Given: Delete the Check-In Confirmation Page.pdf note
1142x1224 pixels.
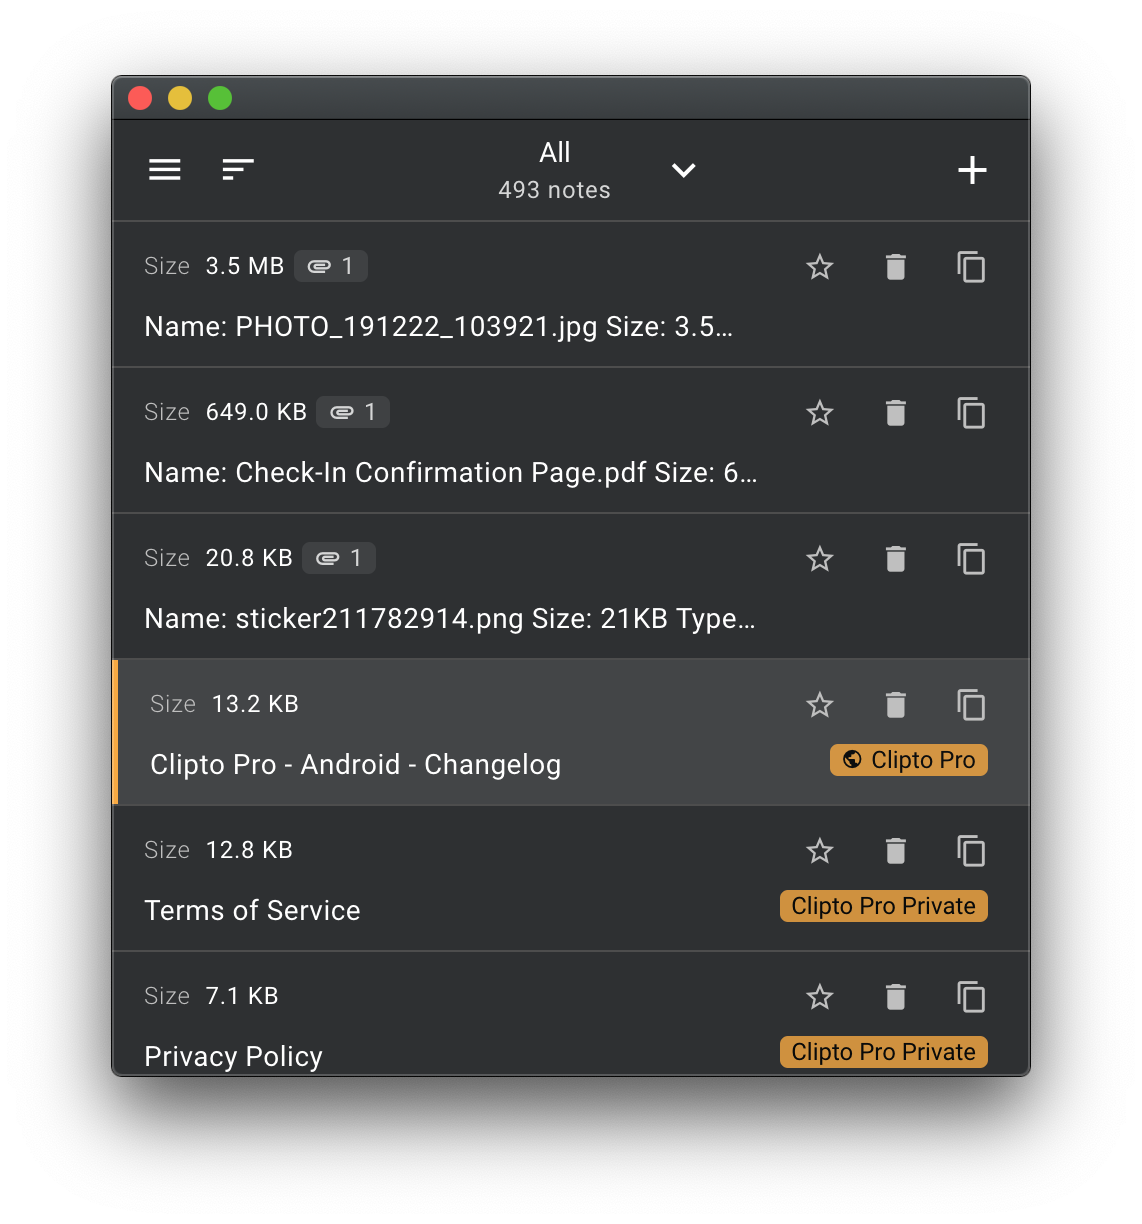Looking at the screenshot, I should [896, 413].
